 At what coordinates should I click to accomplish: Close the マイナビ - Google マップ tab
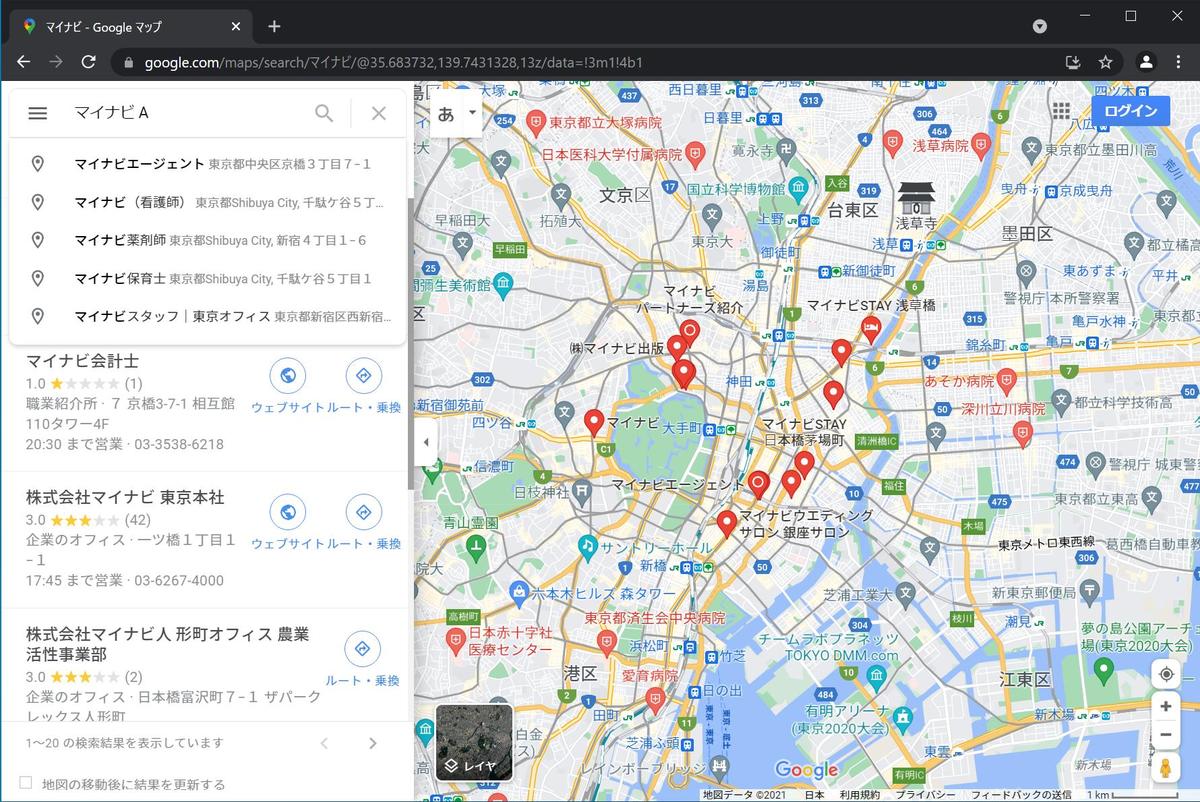tap(236, 26)
